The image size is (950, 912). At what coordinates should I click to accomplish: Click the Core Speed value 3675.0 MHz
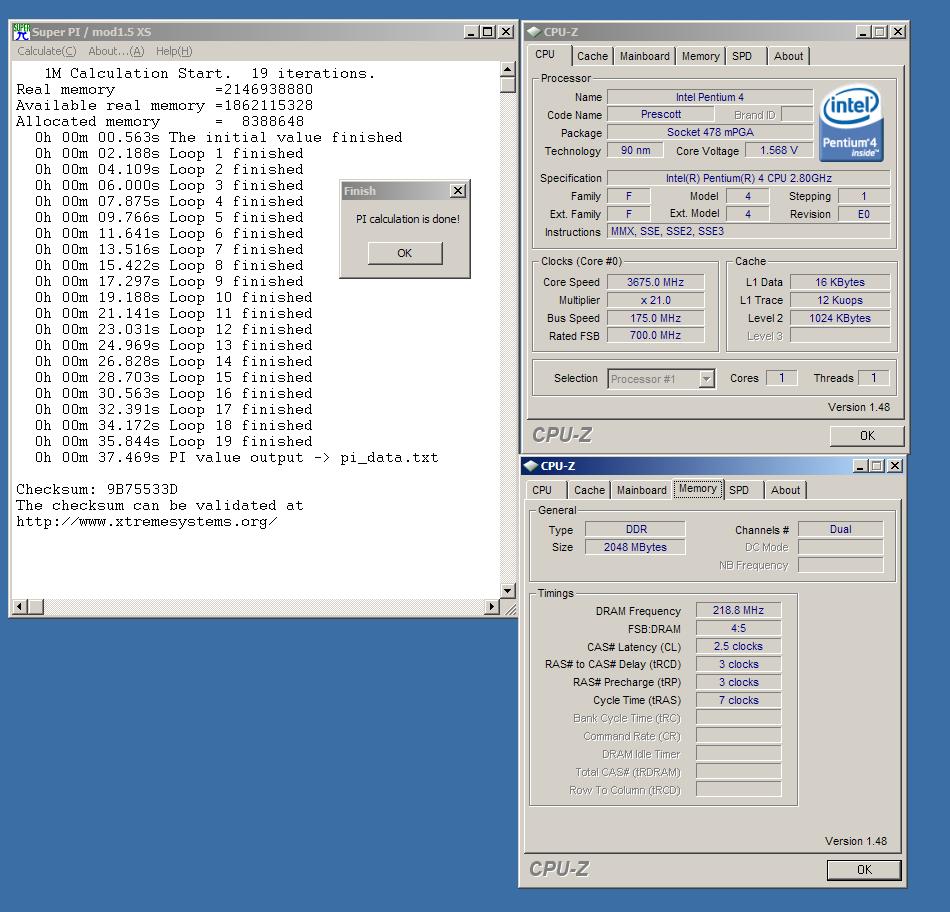(x=656, y=282)
